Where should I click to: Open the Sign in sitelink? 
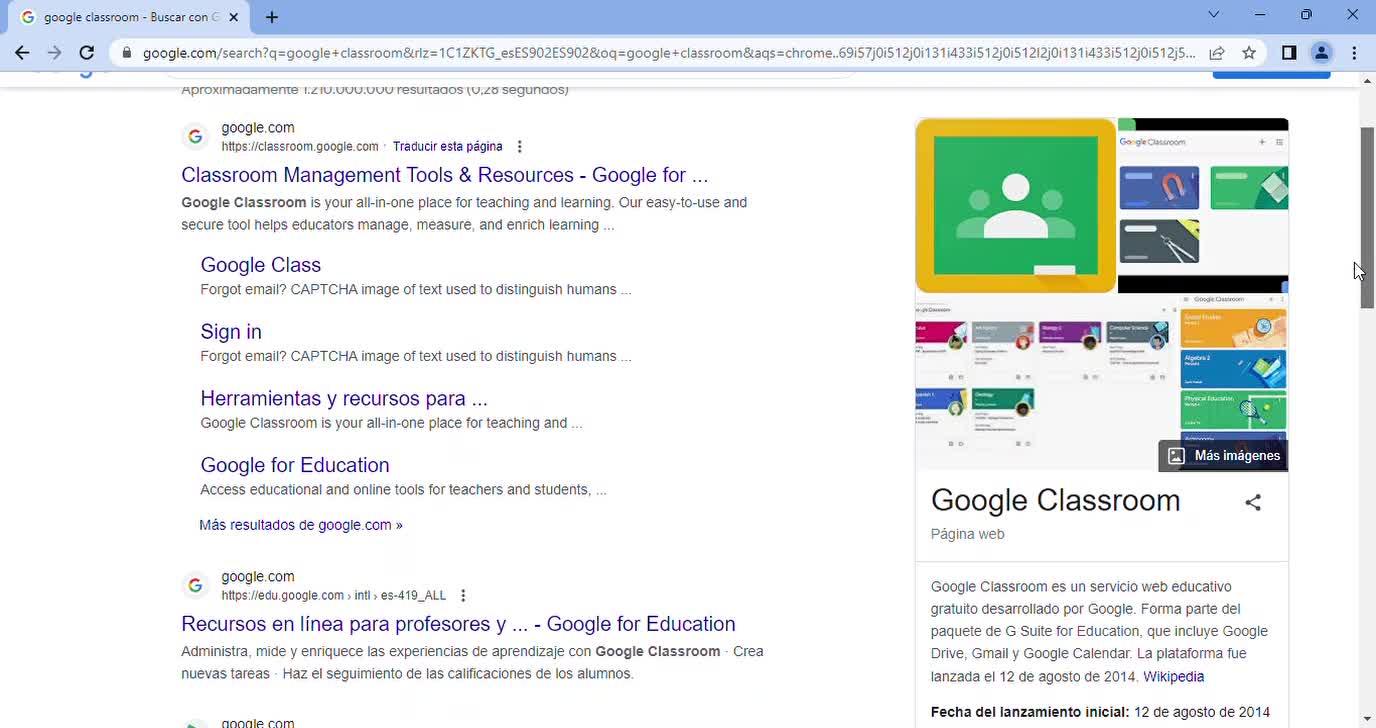coord(231,332)
